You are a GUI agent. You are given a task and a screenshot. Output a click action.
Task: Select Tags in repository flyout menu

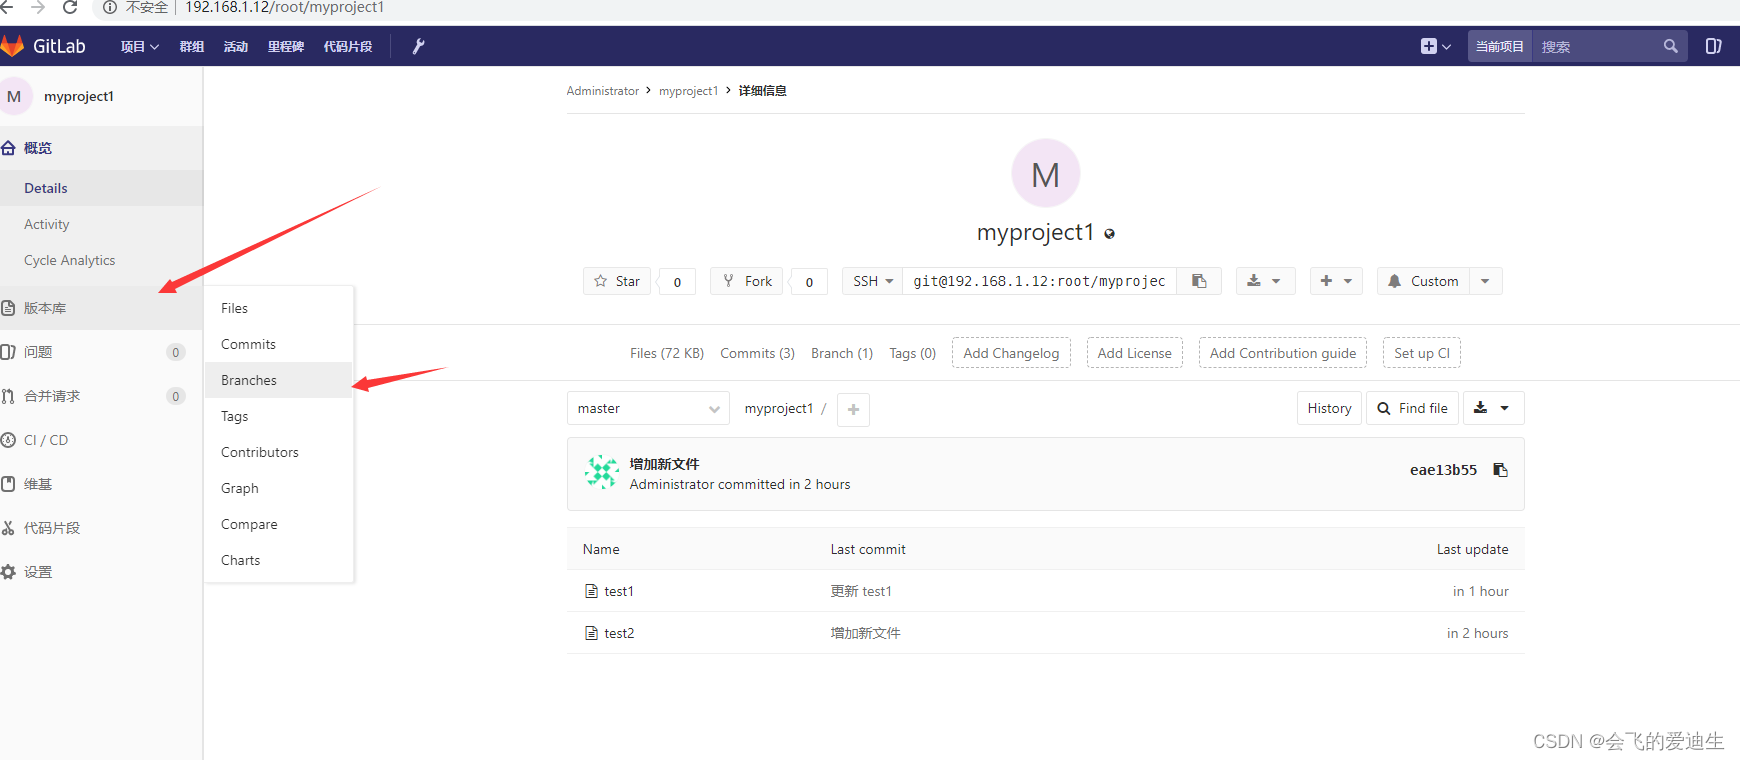[279, 416]
